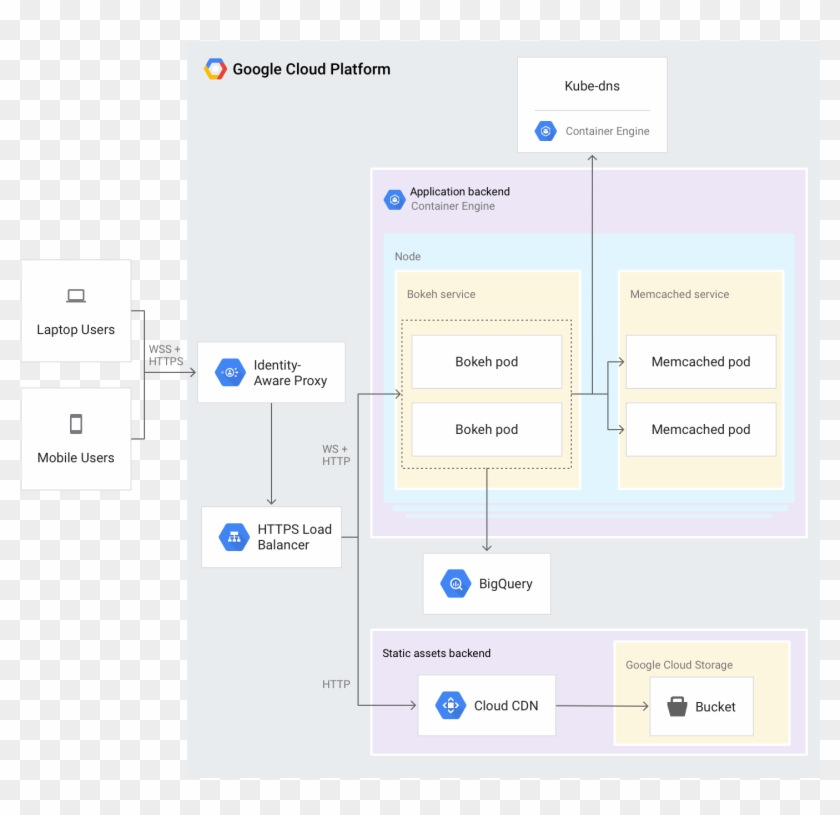Click the Bucket icon in Cloud Storage
Screen dimensions: 840x815
pos(677,706)
